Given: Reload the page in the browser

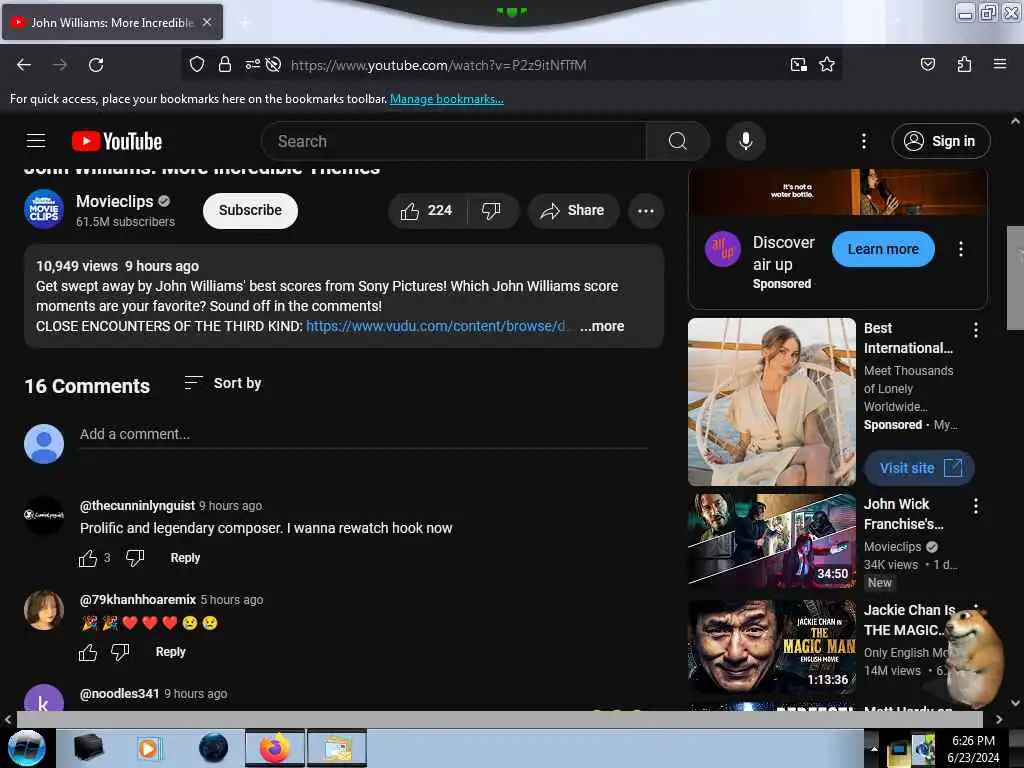Looking at the screenshot, I should 96,65.
